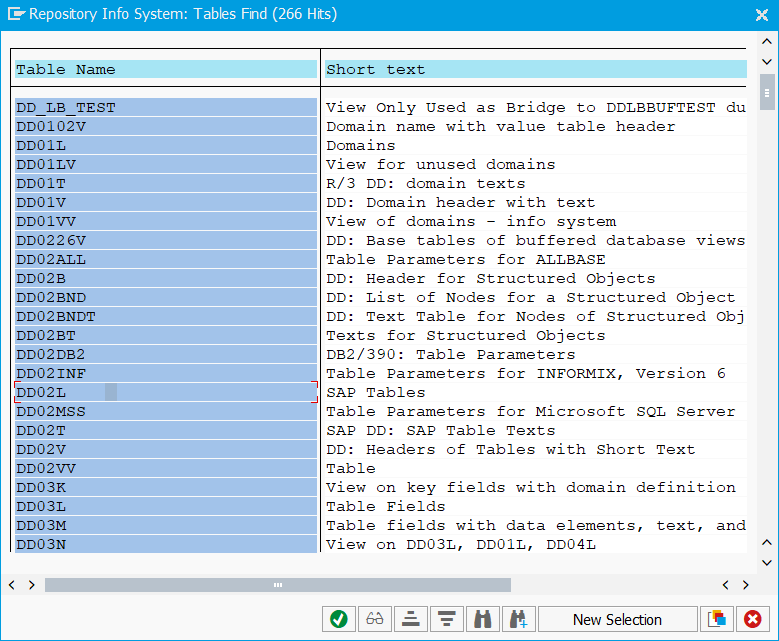Click 'Table Parameters for ALLBASE' text
779x641 pixels.
pyautogui.click(x=466, y=259)
